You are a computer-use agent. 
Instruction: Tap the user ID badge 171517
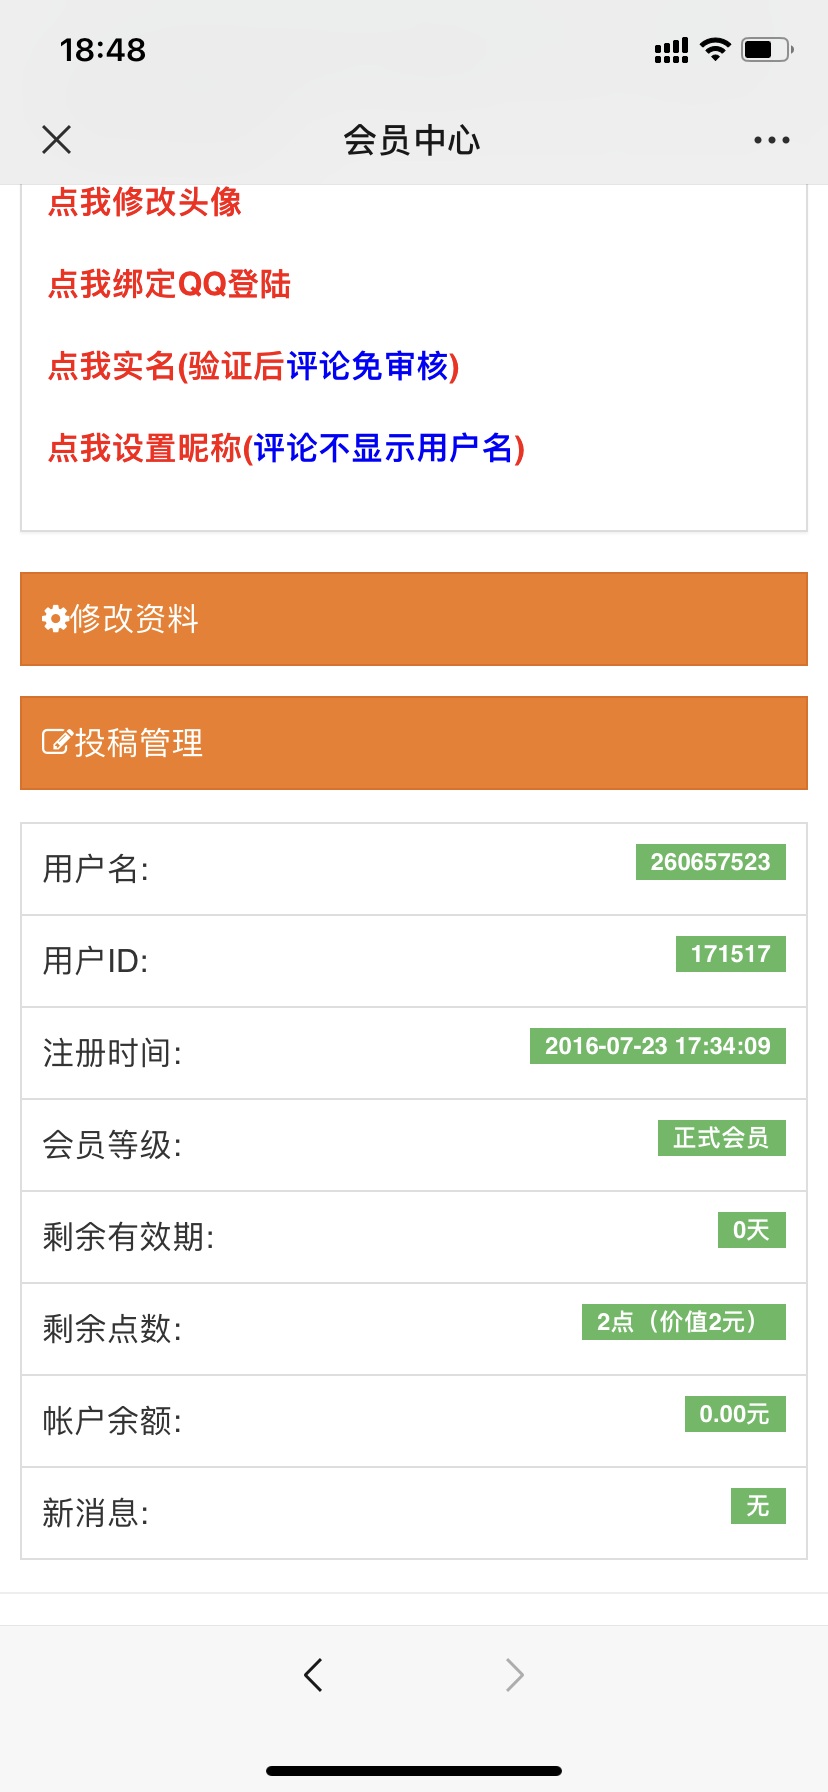[x=730, y=953]
